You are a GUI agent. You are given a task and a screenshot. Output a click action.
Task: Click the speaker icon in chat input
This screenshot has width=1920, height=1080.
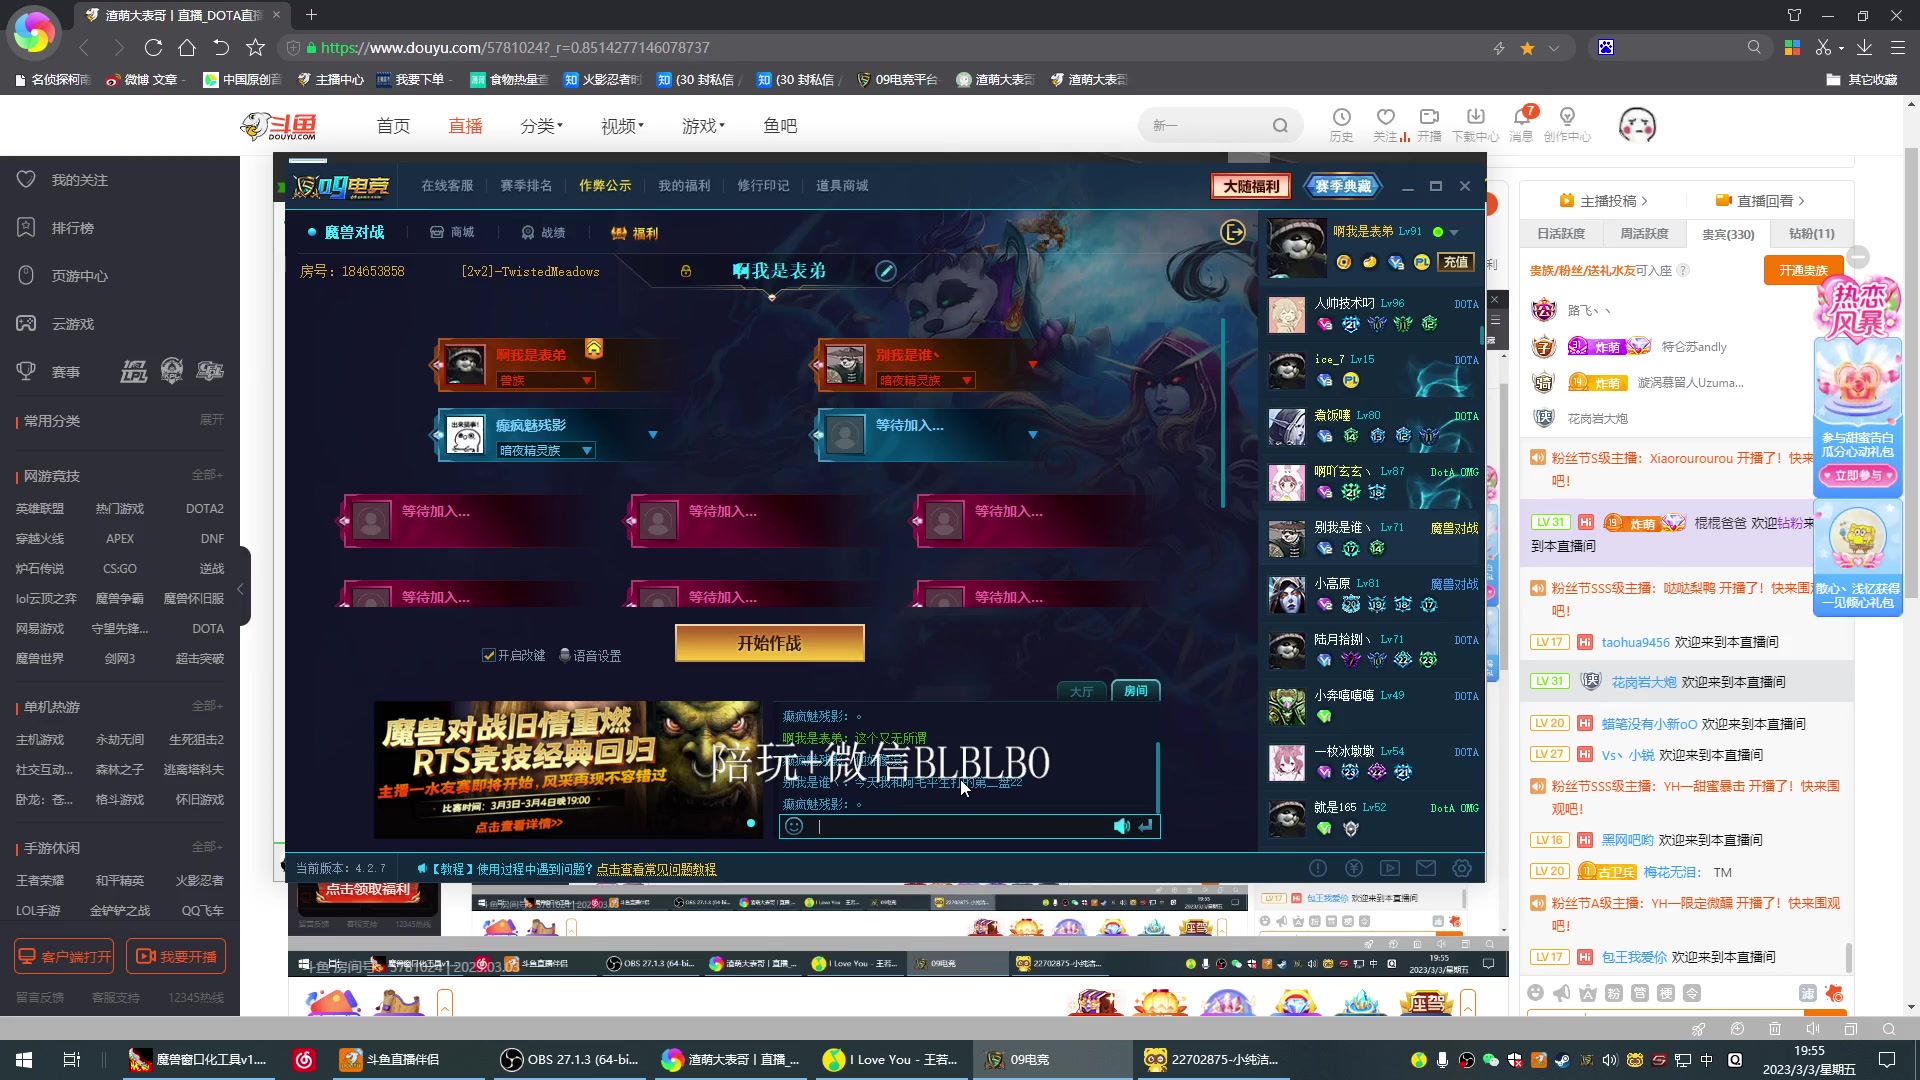(x=1122, y=826)
